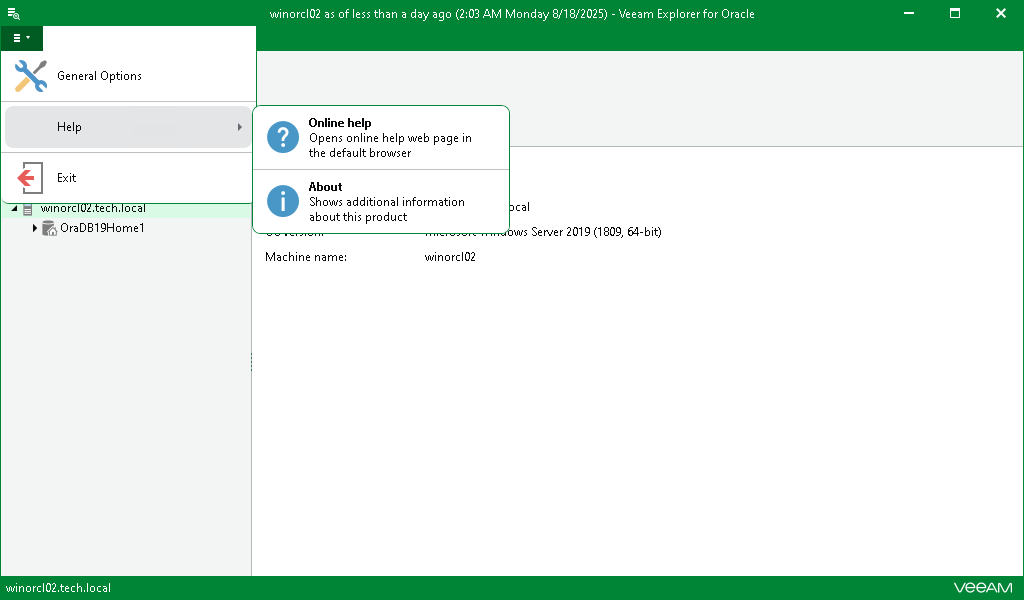
Task: Open the main menu dropdown arrow
Action: point(30,37)
